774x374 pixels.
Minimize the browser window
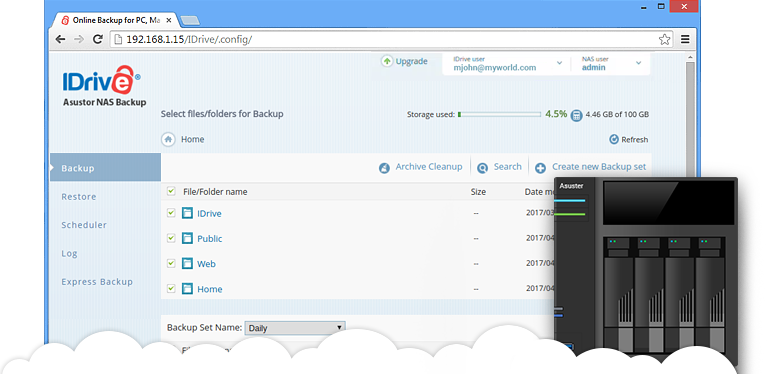(x=644, y=7)
